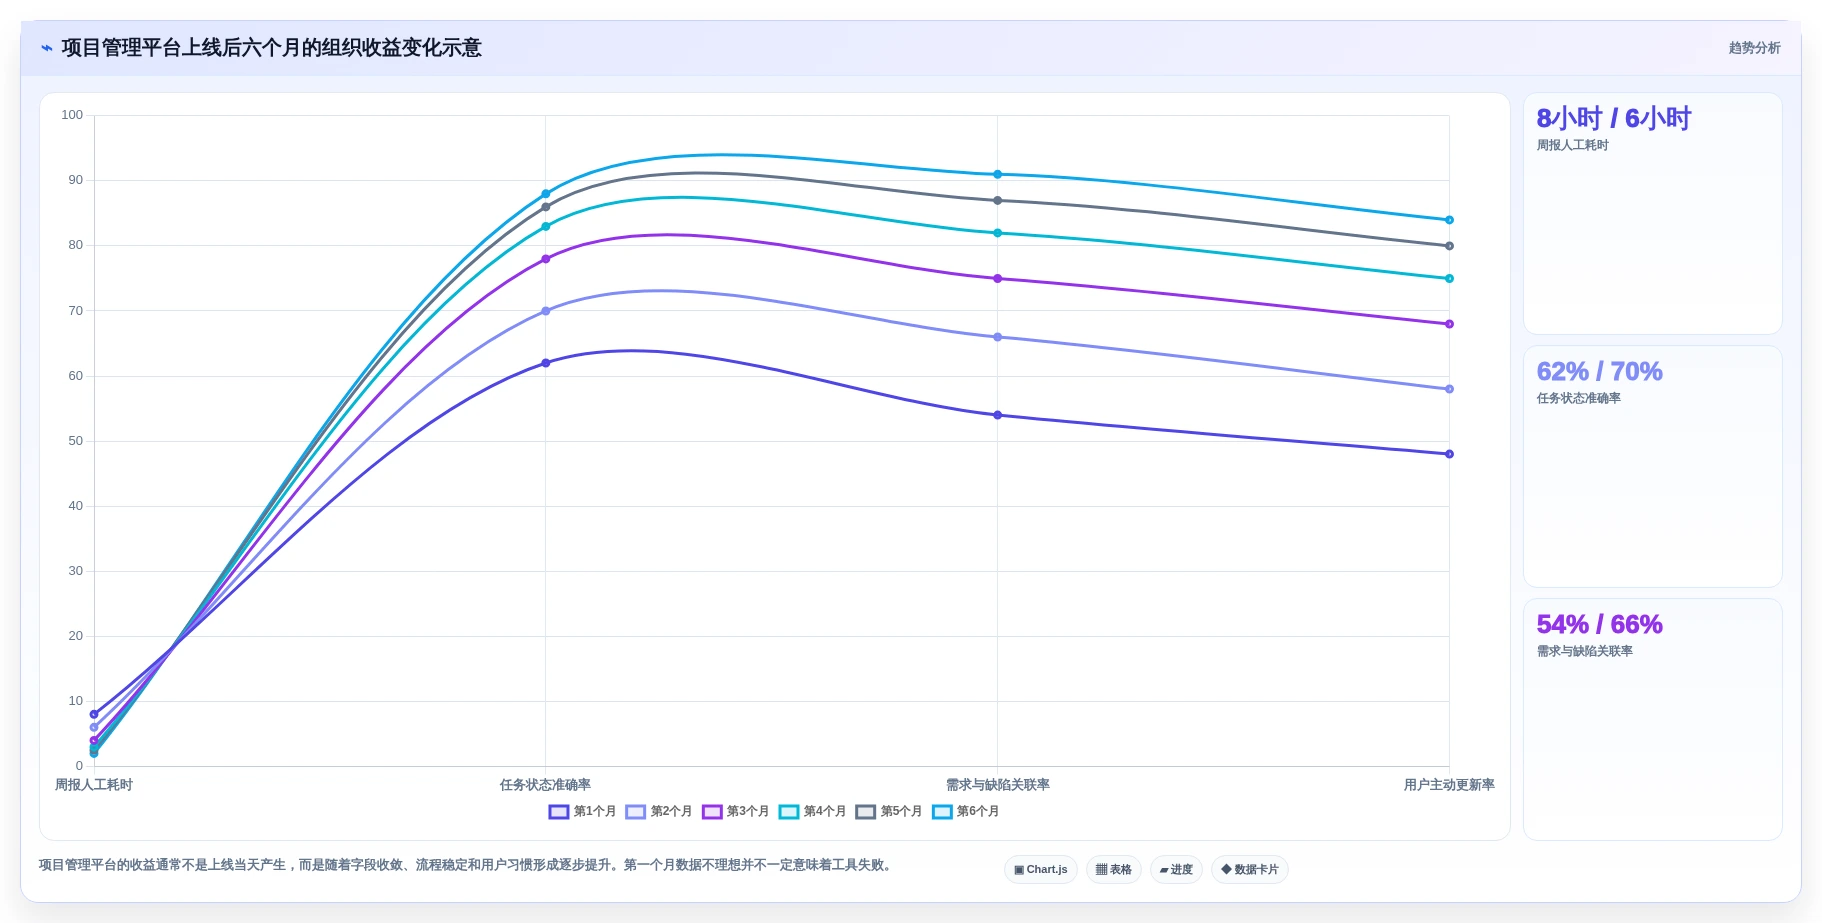Select the 表格 tag chip
Screen dimensions: 1822x923
(1113, 869)
